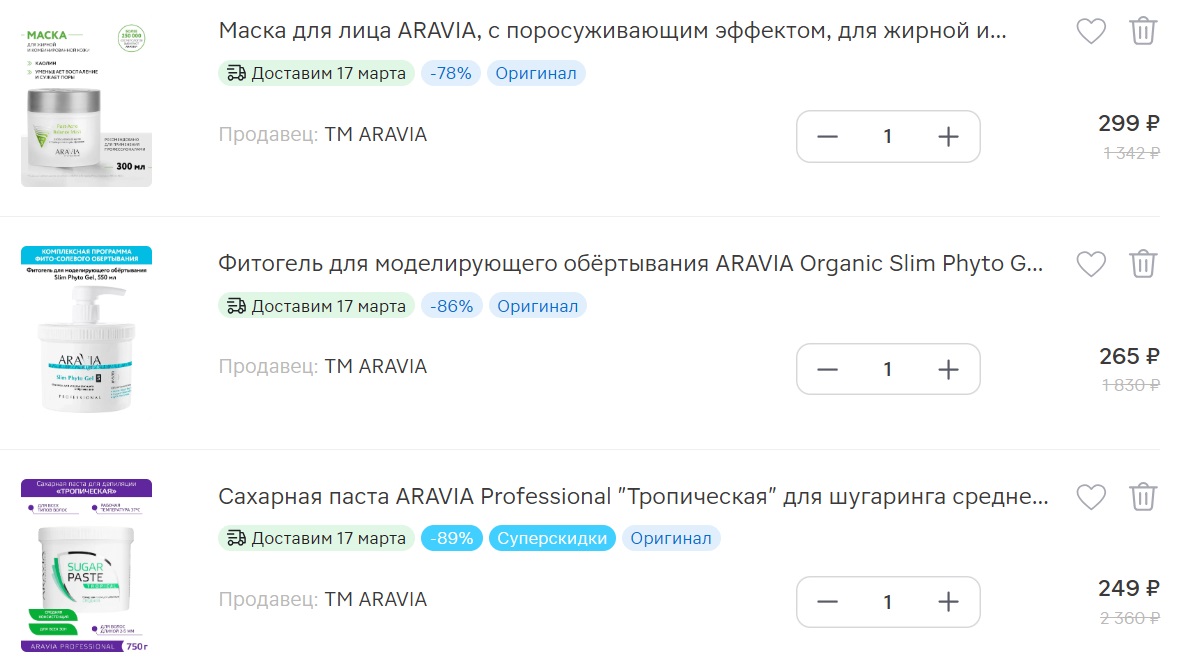This screenshot has height=668, width=1187.
Task: Add tropical sugar paste to favorites
Action: 1090,497
